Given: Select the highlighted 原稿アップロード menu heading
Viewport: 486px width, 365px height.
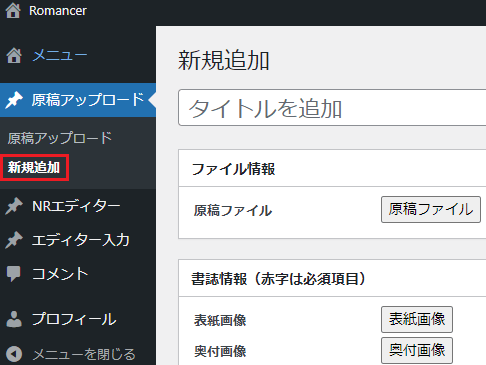Looking at the screenshot, I should pyautogui.click(x=88, y=100).
